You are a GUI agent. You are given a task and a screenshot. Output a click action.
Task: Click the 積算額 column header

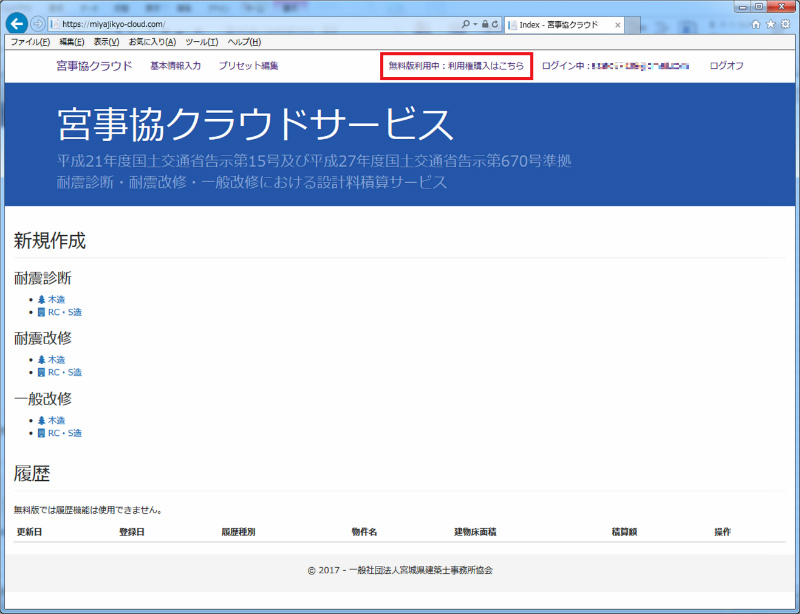tap(624, 532)
